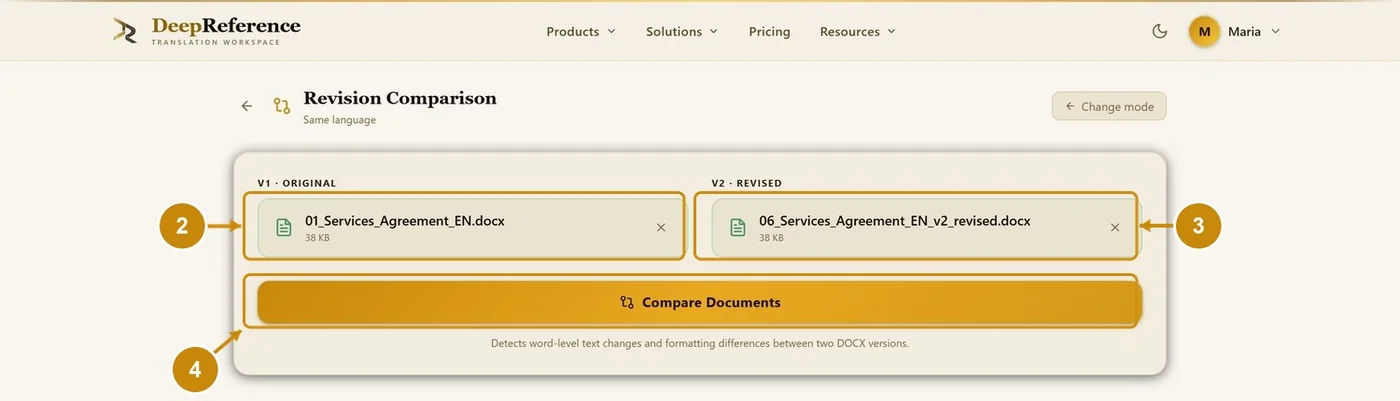
Task: Click the DeepReference logo icon
Action: (x=125, y=31)
